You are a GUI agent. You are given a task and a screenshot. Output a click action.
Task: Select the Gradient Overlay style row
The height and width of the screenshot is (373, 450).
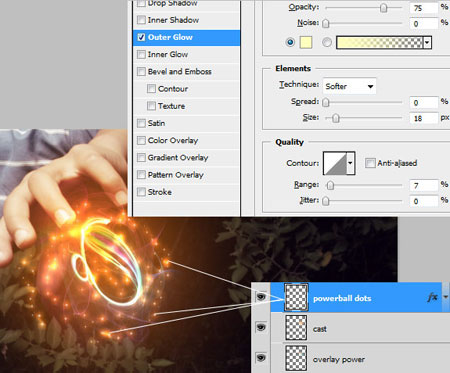[x=186, y=158]
